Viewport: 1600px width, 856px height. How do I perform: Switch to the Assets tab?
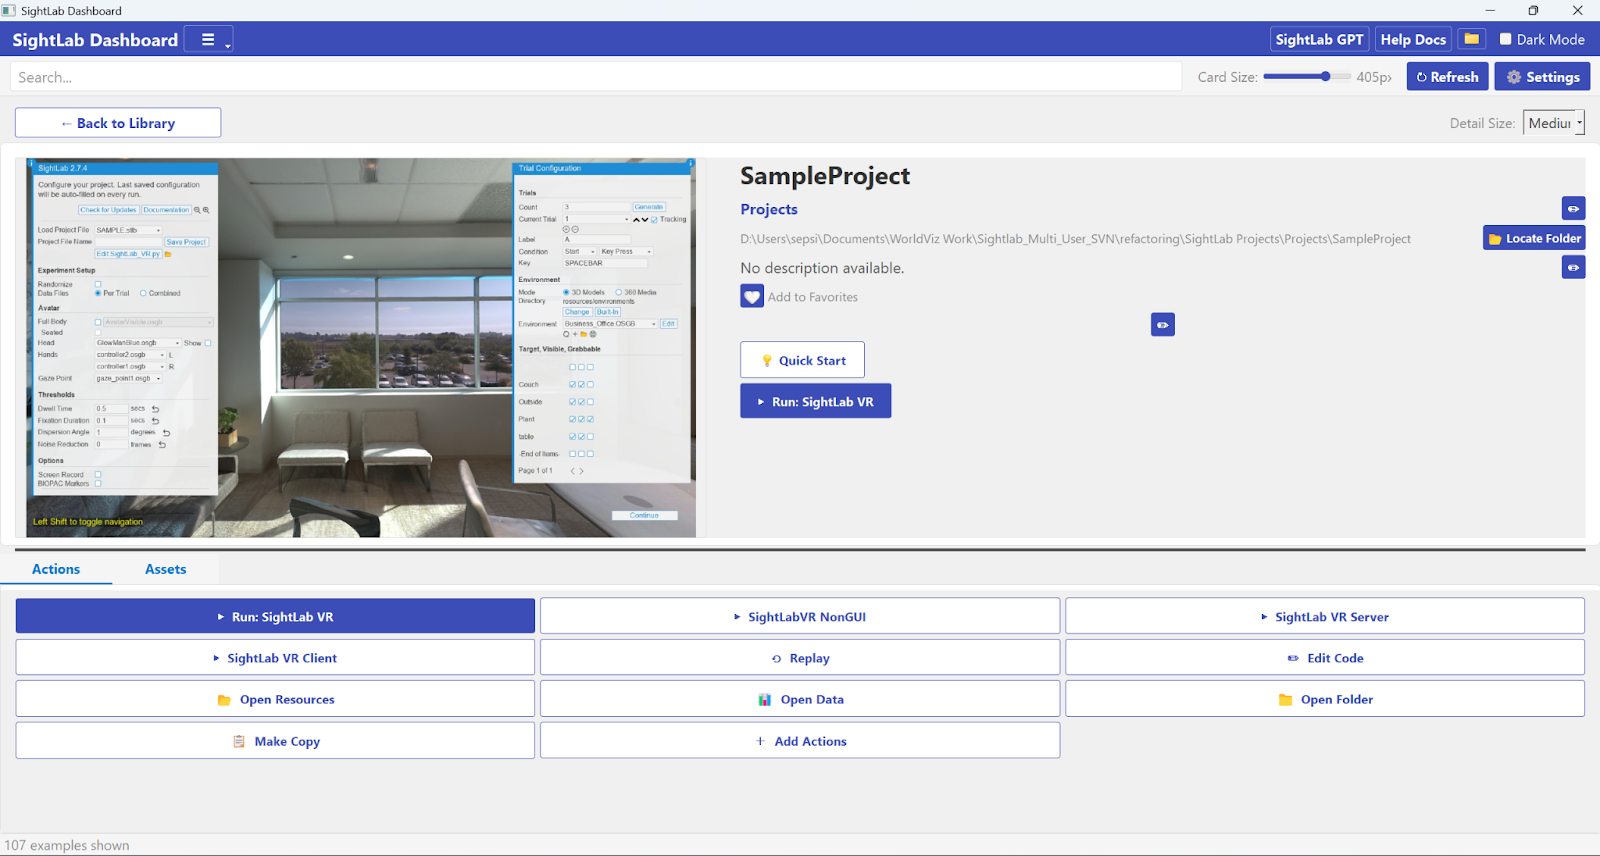click(x=165, y=569)
